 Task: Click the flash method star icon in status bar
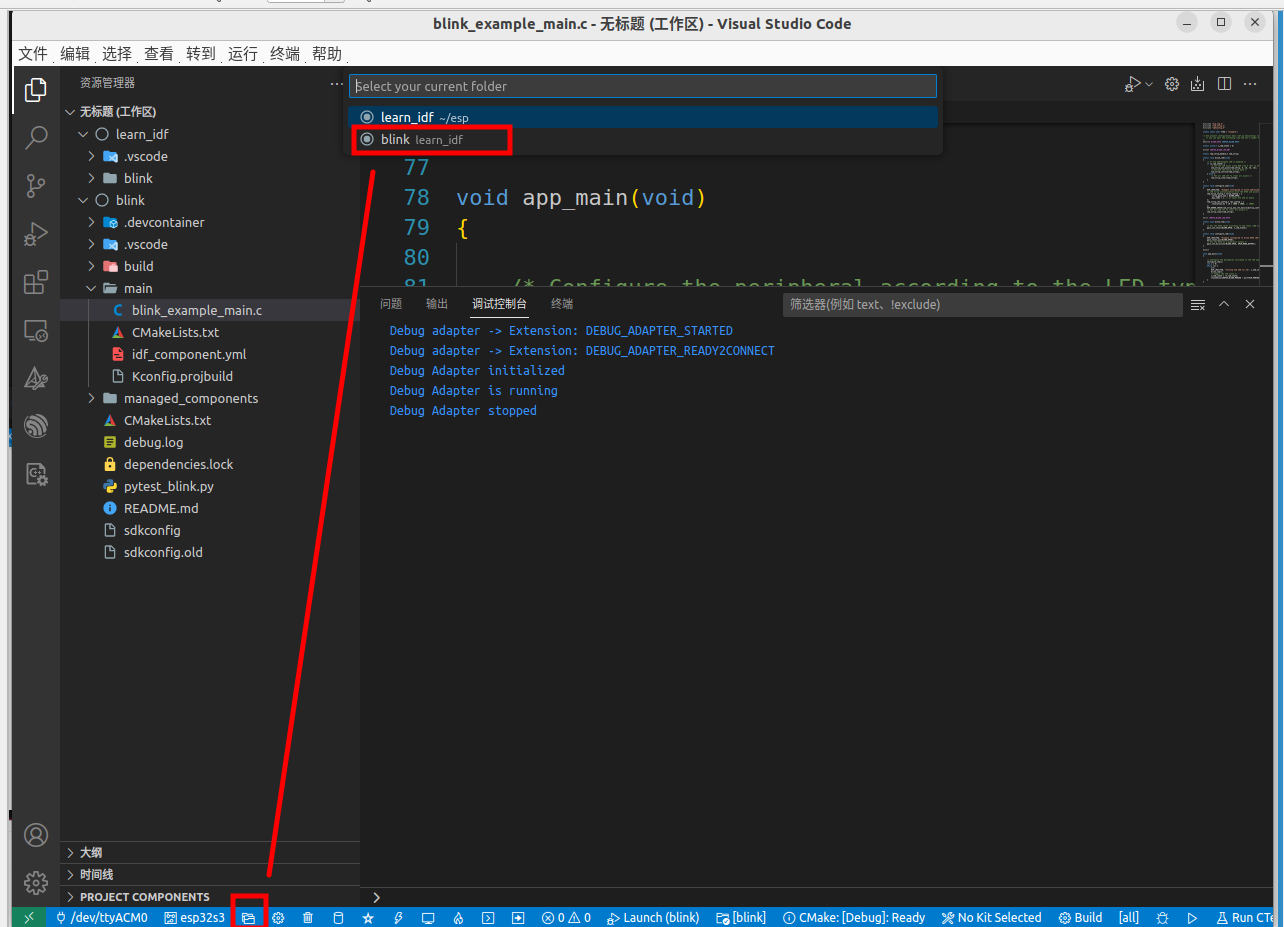(368, 917)
